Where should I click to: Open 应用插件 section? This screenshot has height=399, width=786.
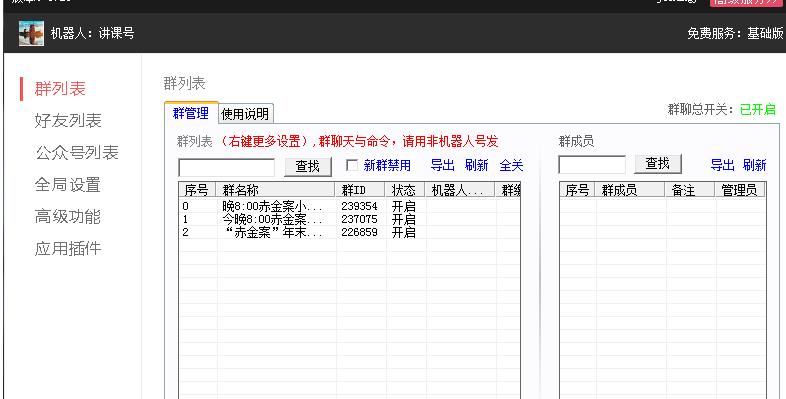tap(68, 249)
